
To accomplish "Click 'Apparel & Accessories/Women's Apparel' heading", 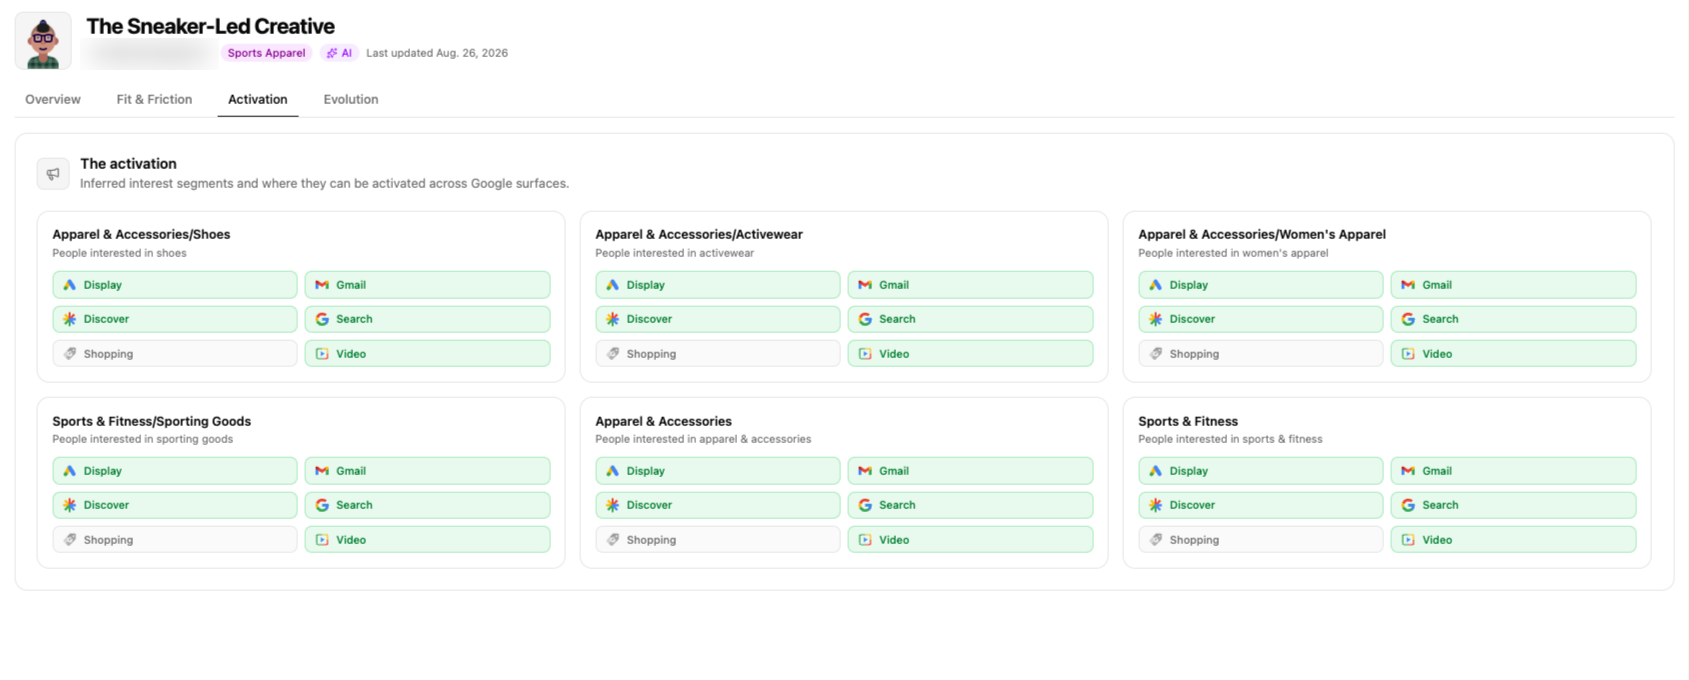I will click(1262, 234).
